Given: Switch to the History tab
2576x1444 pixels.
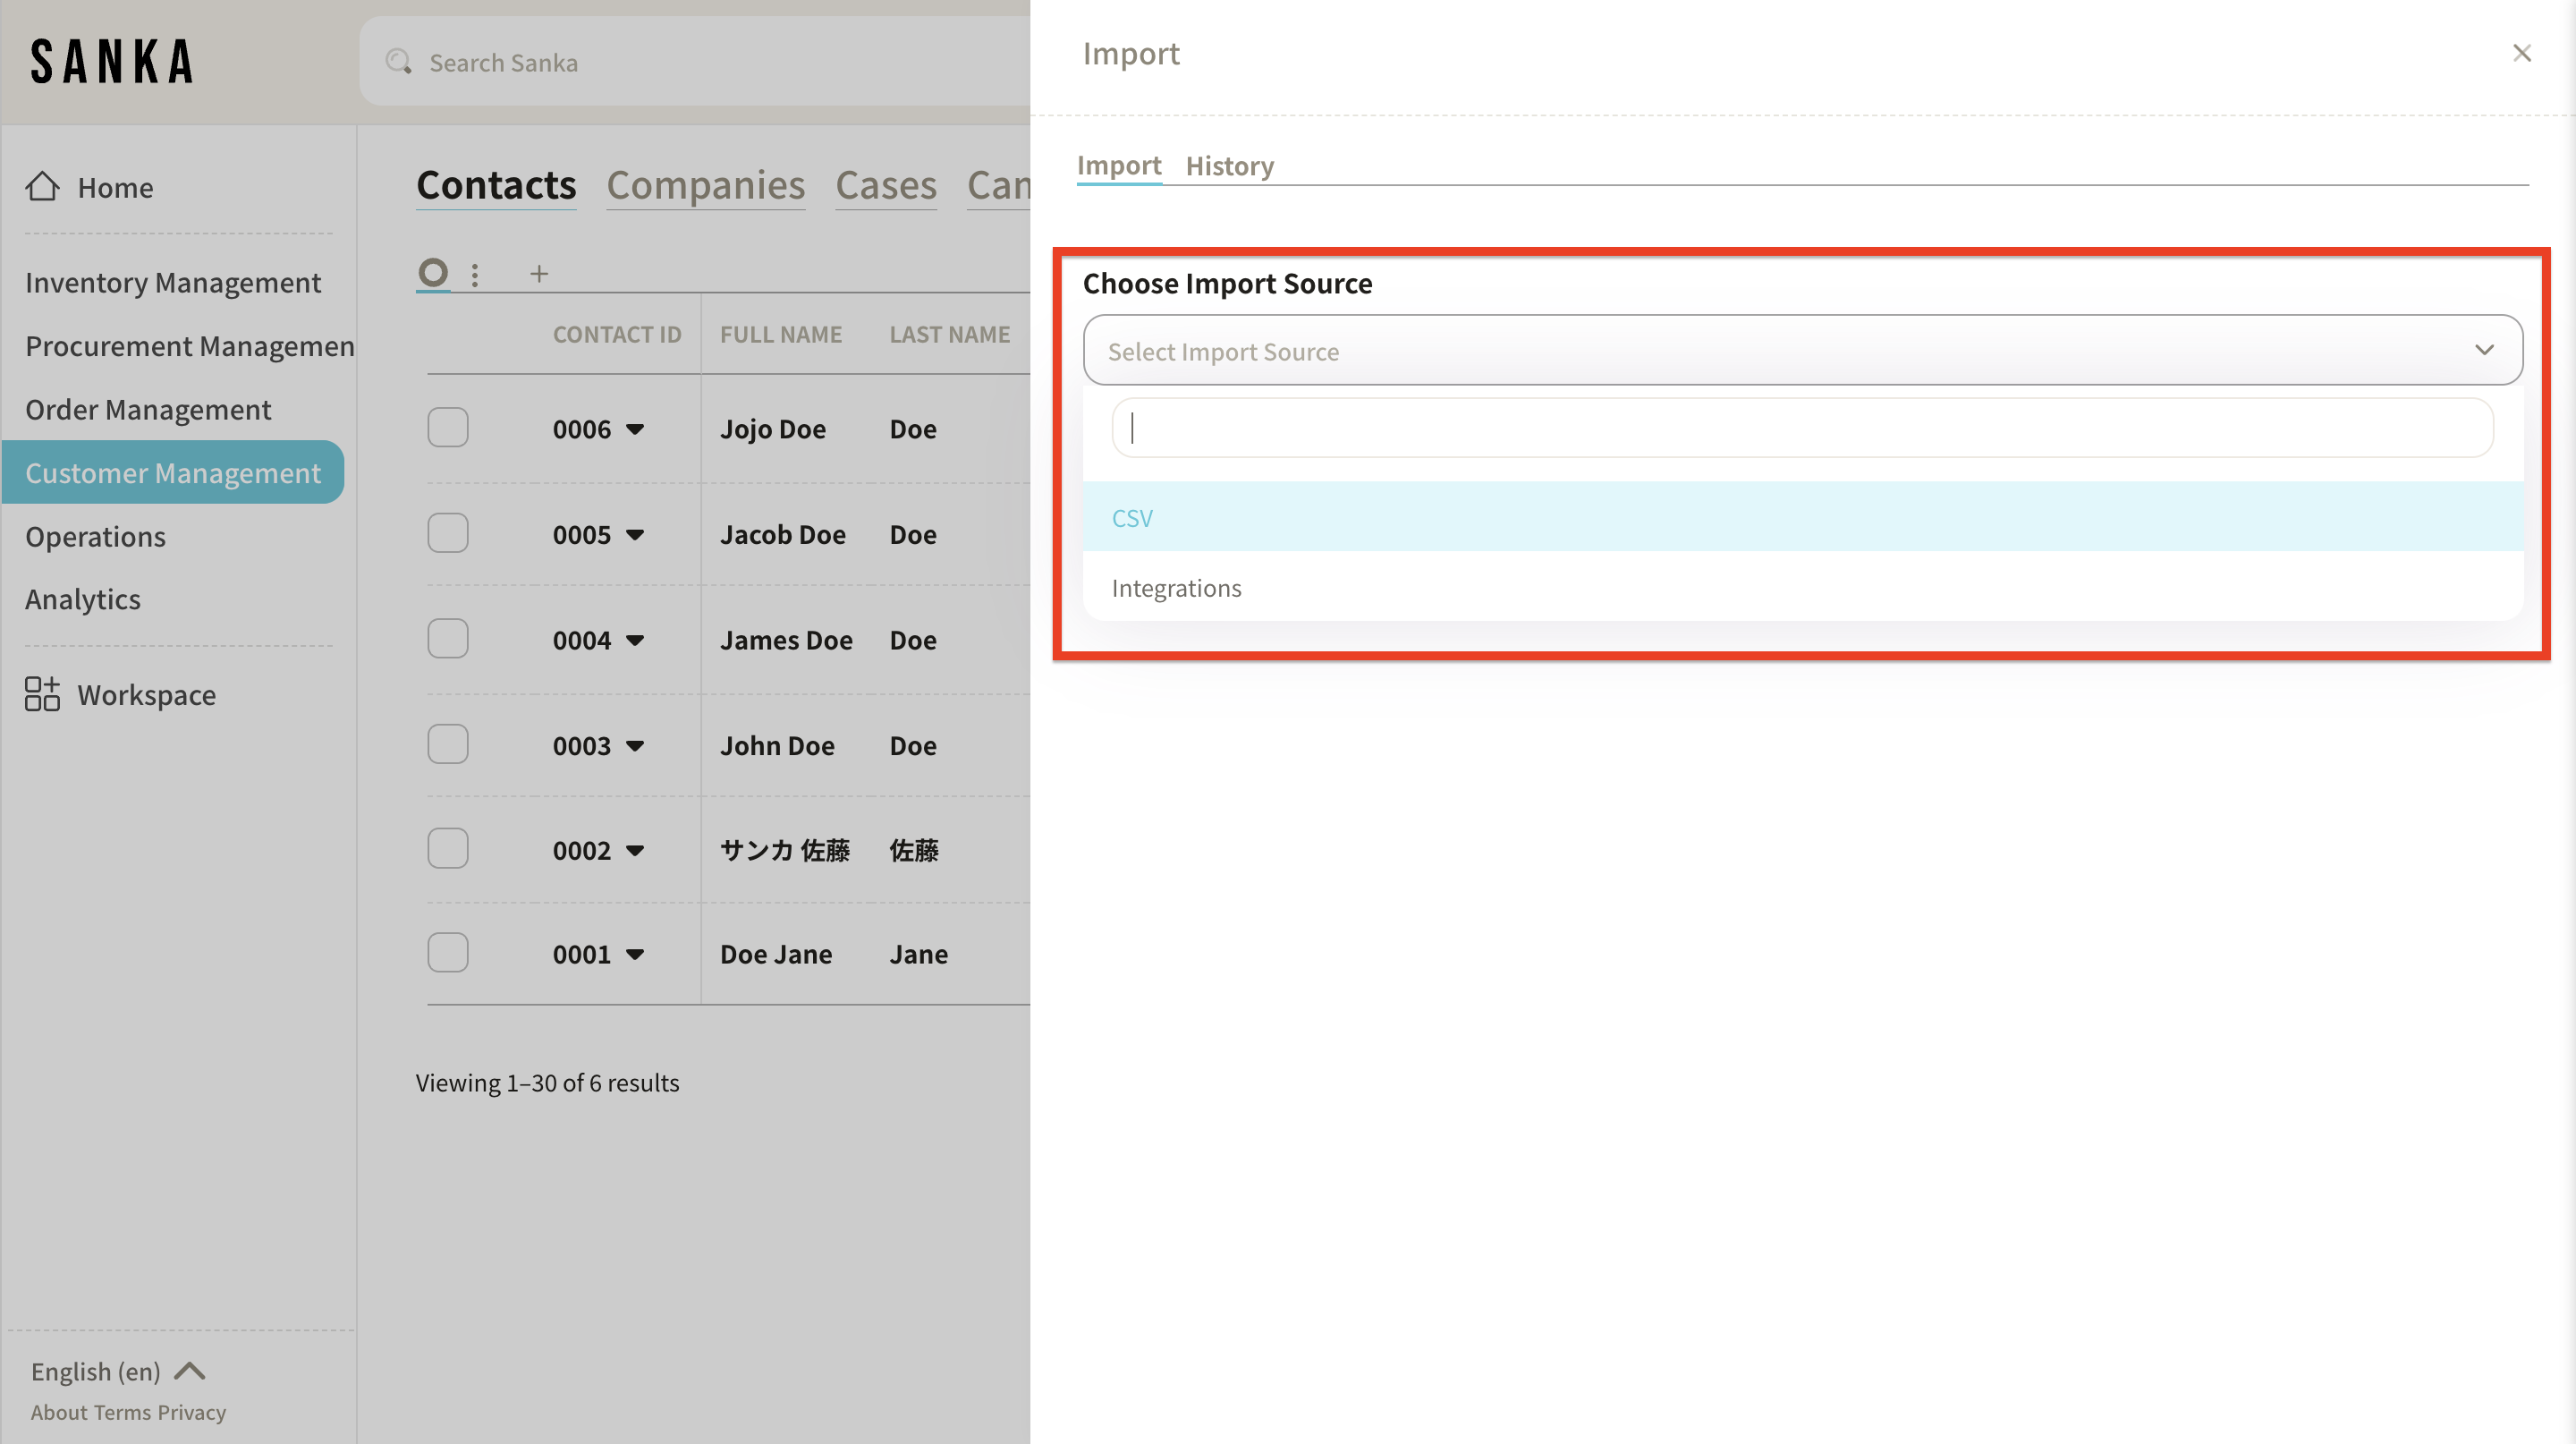Looking at the screenshot, I should (1229, 165).
